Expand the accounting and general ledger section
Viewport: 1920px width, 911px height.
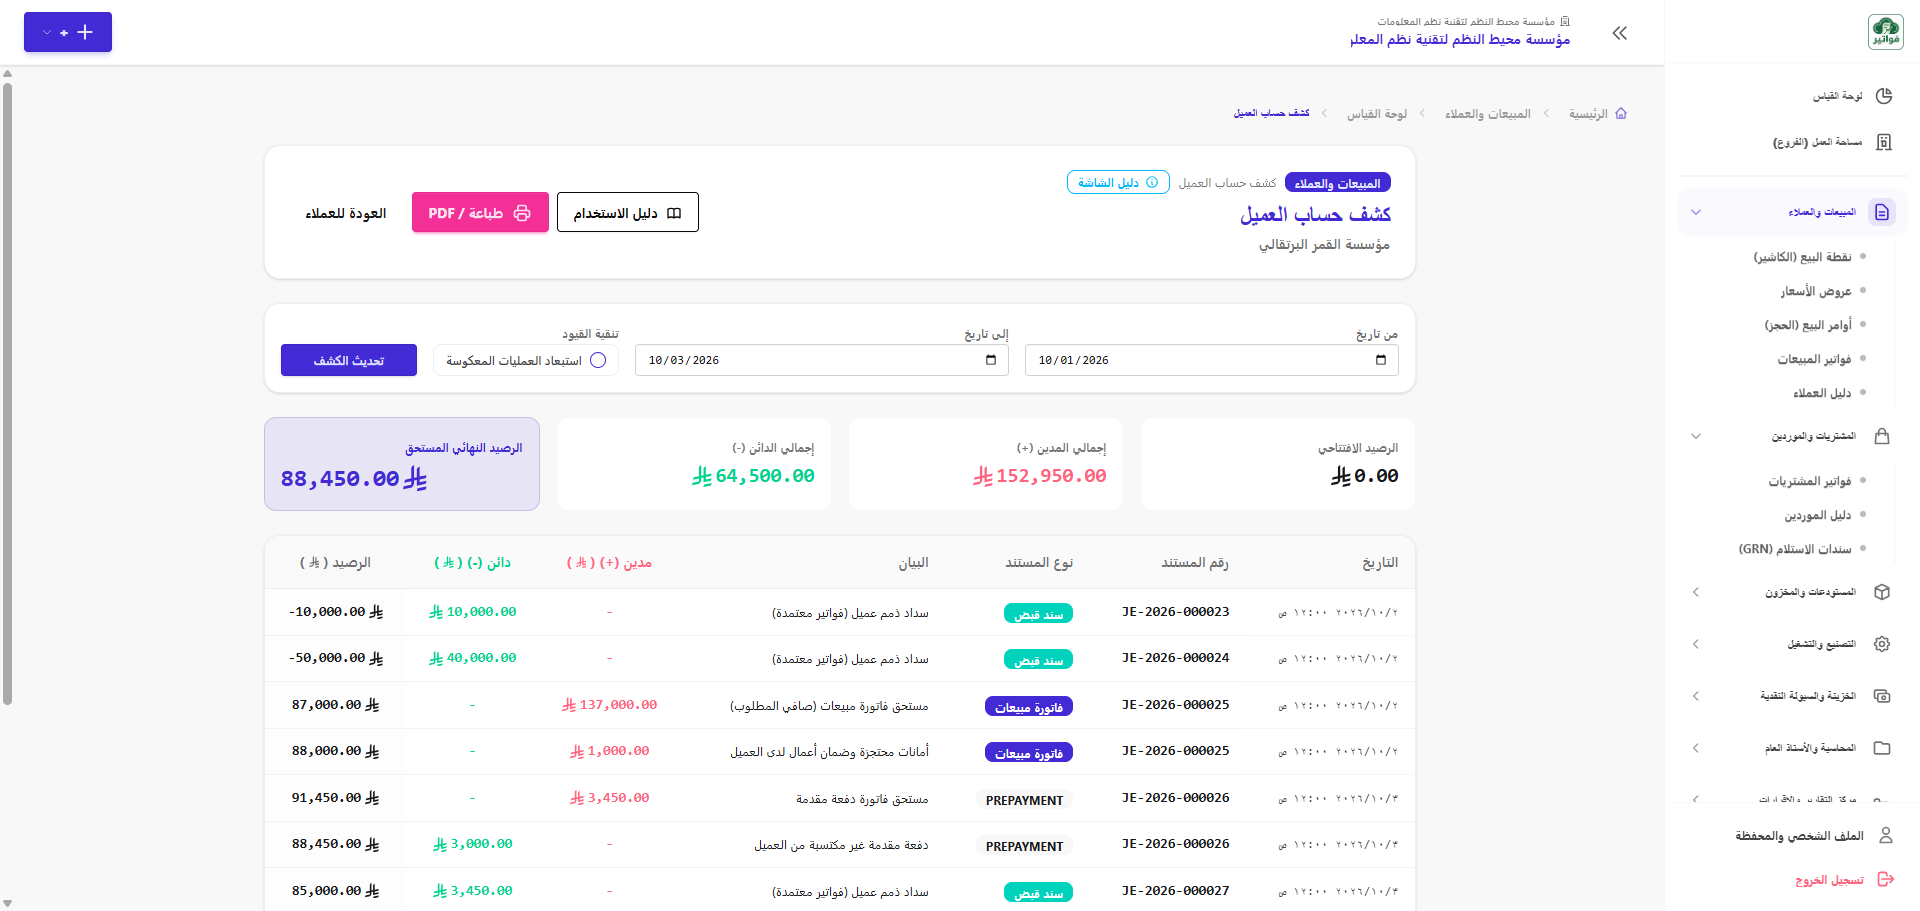point(1696,748)
